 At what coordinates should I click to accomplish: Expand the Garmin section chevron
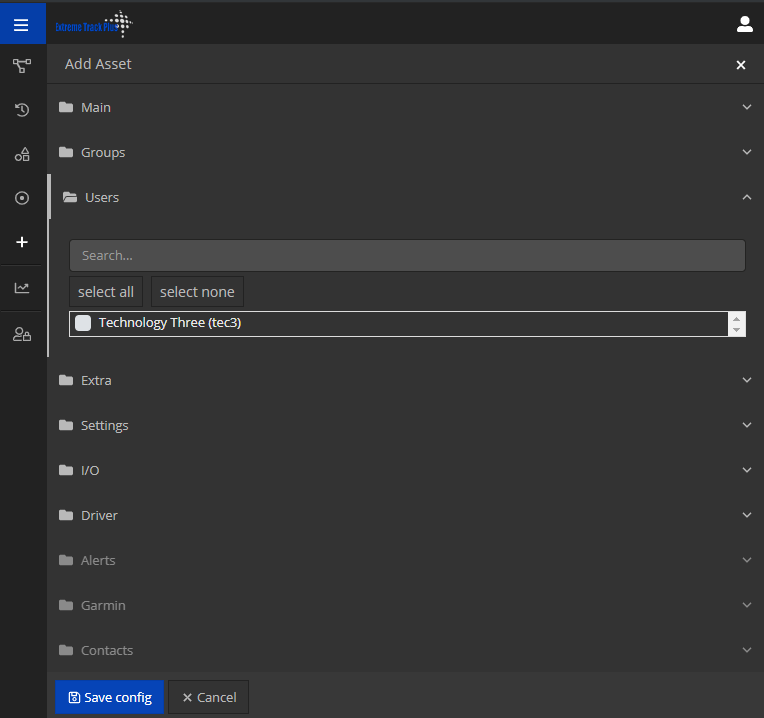point(746,605)
